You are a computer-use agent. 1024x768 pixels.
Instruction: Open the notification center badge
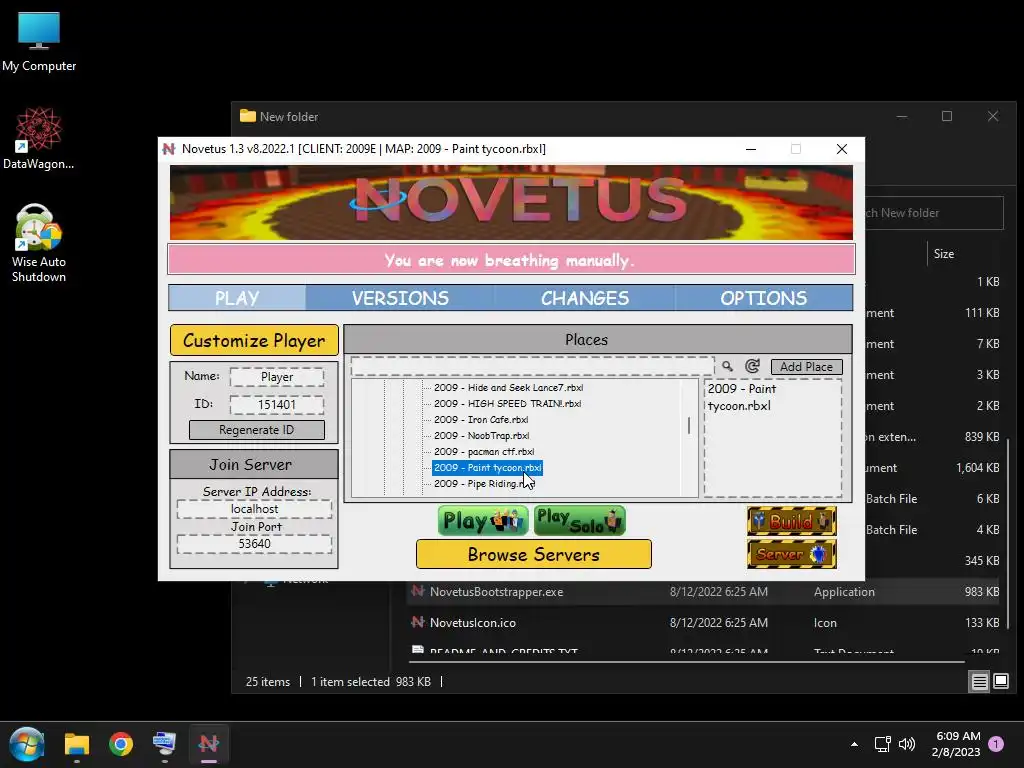point(996,743)
